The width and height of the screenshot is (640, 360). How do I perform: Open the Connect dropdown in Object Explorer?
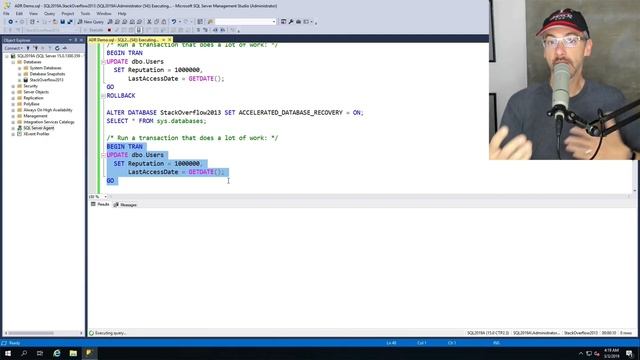pyautogui.click(x=13, y=48)
